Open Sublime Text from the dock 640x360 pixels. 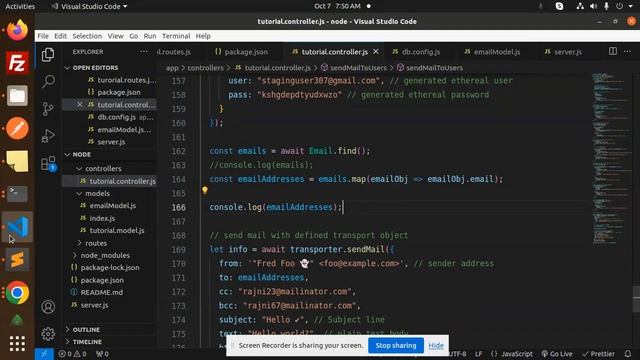click(17, 260)
